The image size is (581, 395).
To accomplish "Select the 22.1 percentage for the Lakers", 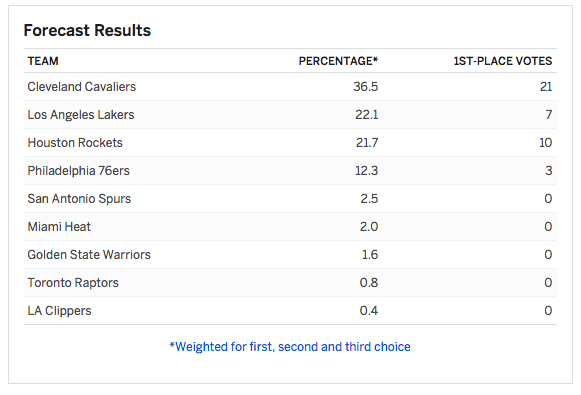I will tap(366, 115).
